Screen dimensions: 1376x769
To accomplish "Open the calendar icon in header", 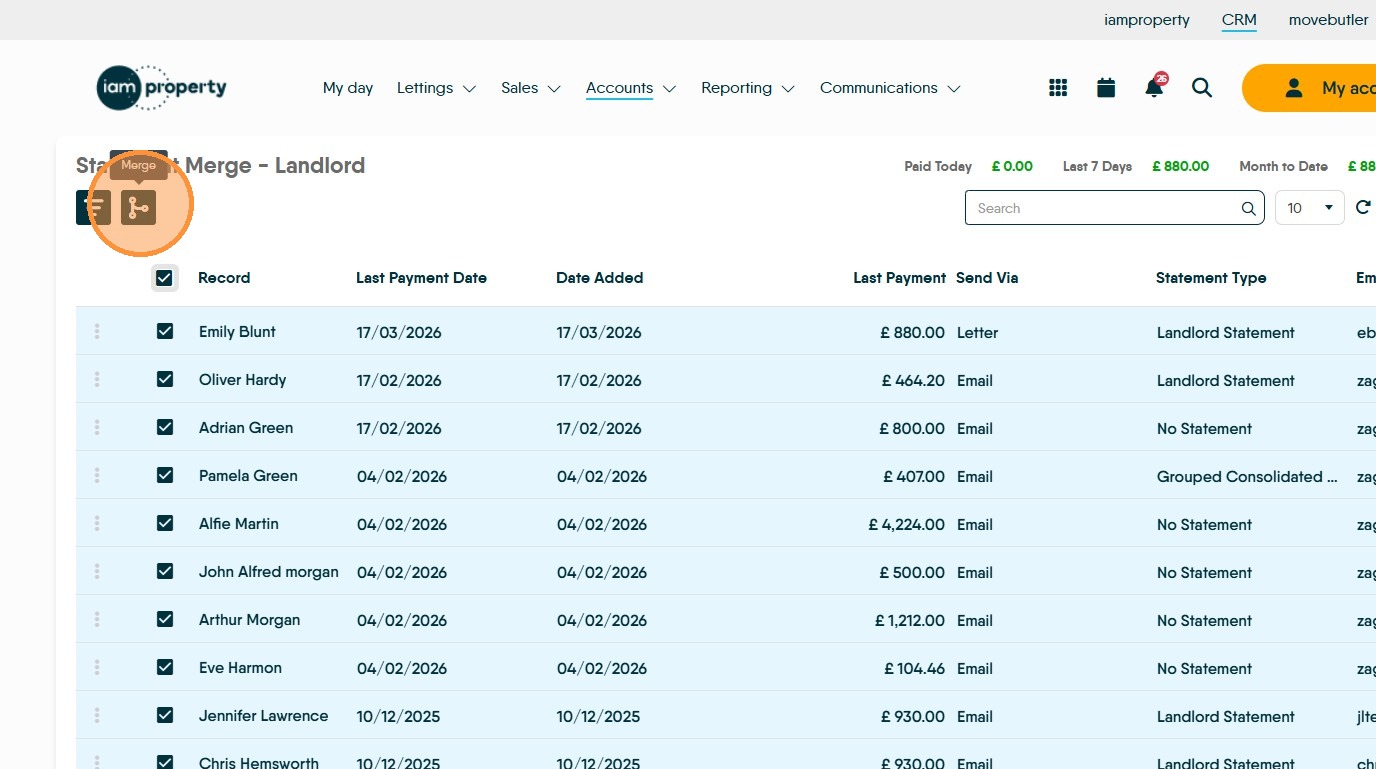I will tap(1106, 88).
